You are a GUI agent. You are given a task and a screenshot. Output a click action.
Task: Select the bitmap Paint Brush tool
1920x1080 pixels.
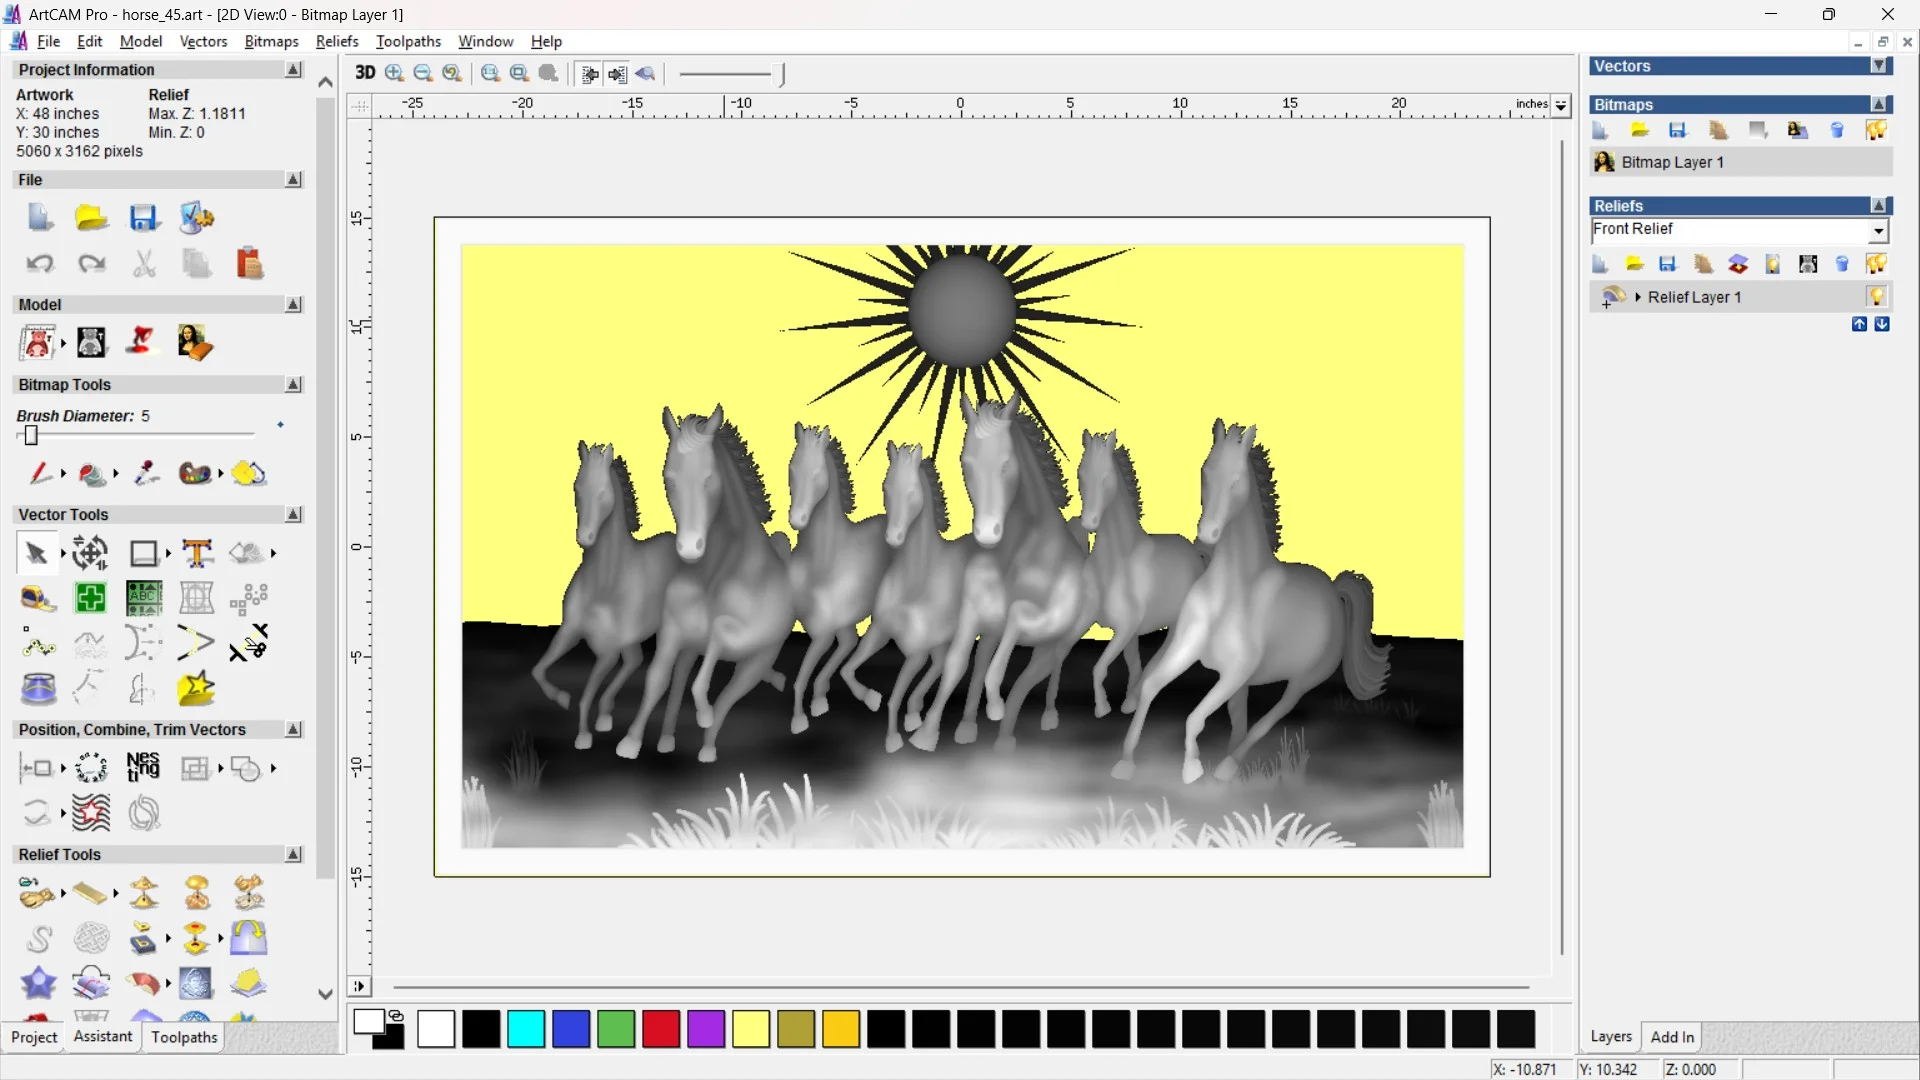(40, 473)
